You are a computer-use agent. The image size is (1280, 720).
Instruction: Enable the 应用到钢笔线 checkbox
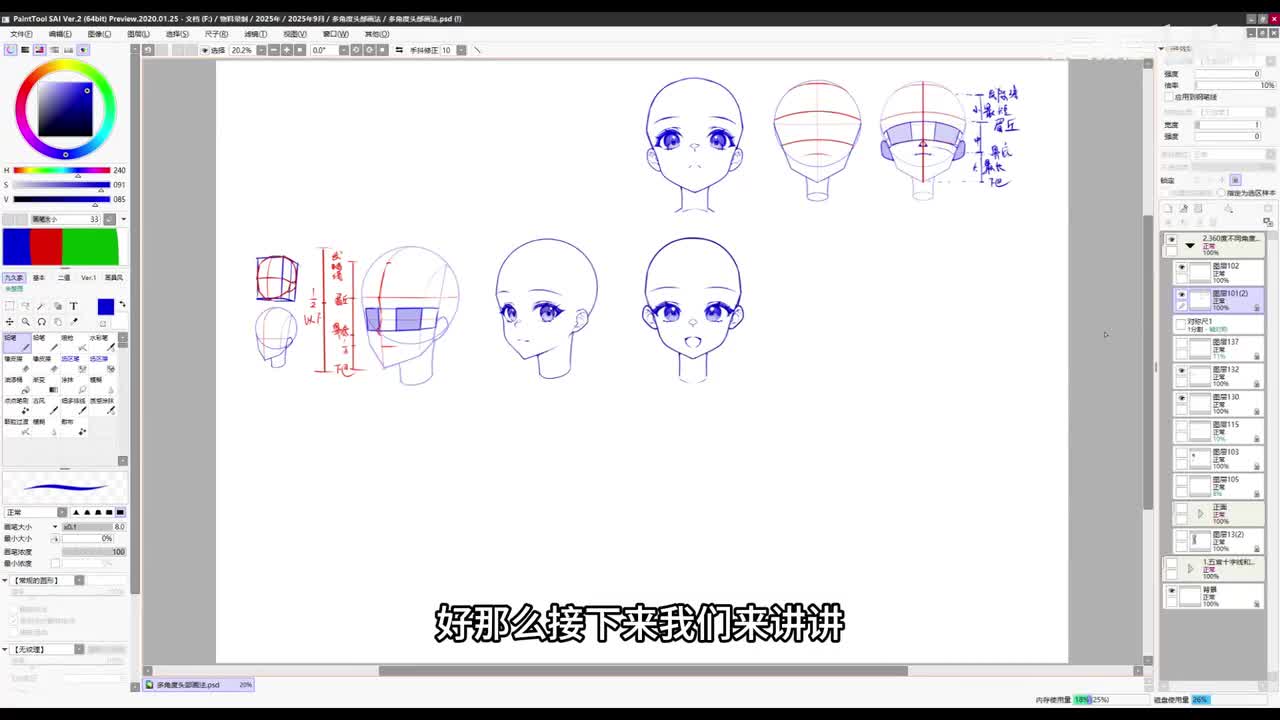click(x=1169, y=97)
